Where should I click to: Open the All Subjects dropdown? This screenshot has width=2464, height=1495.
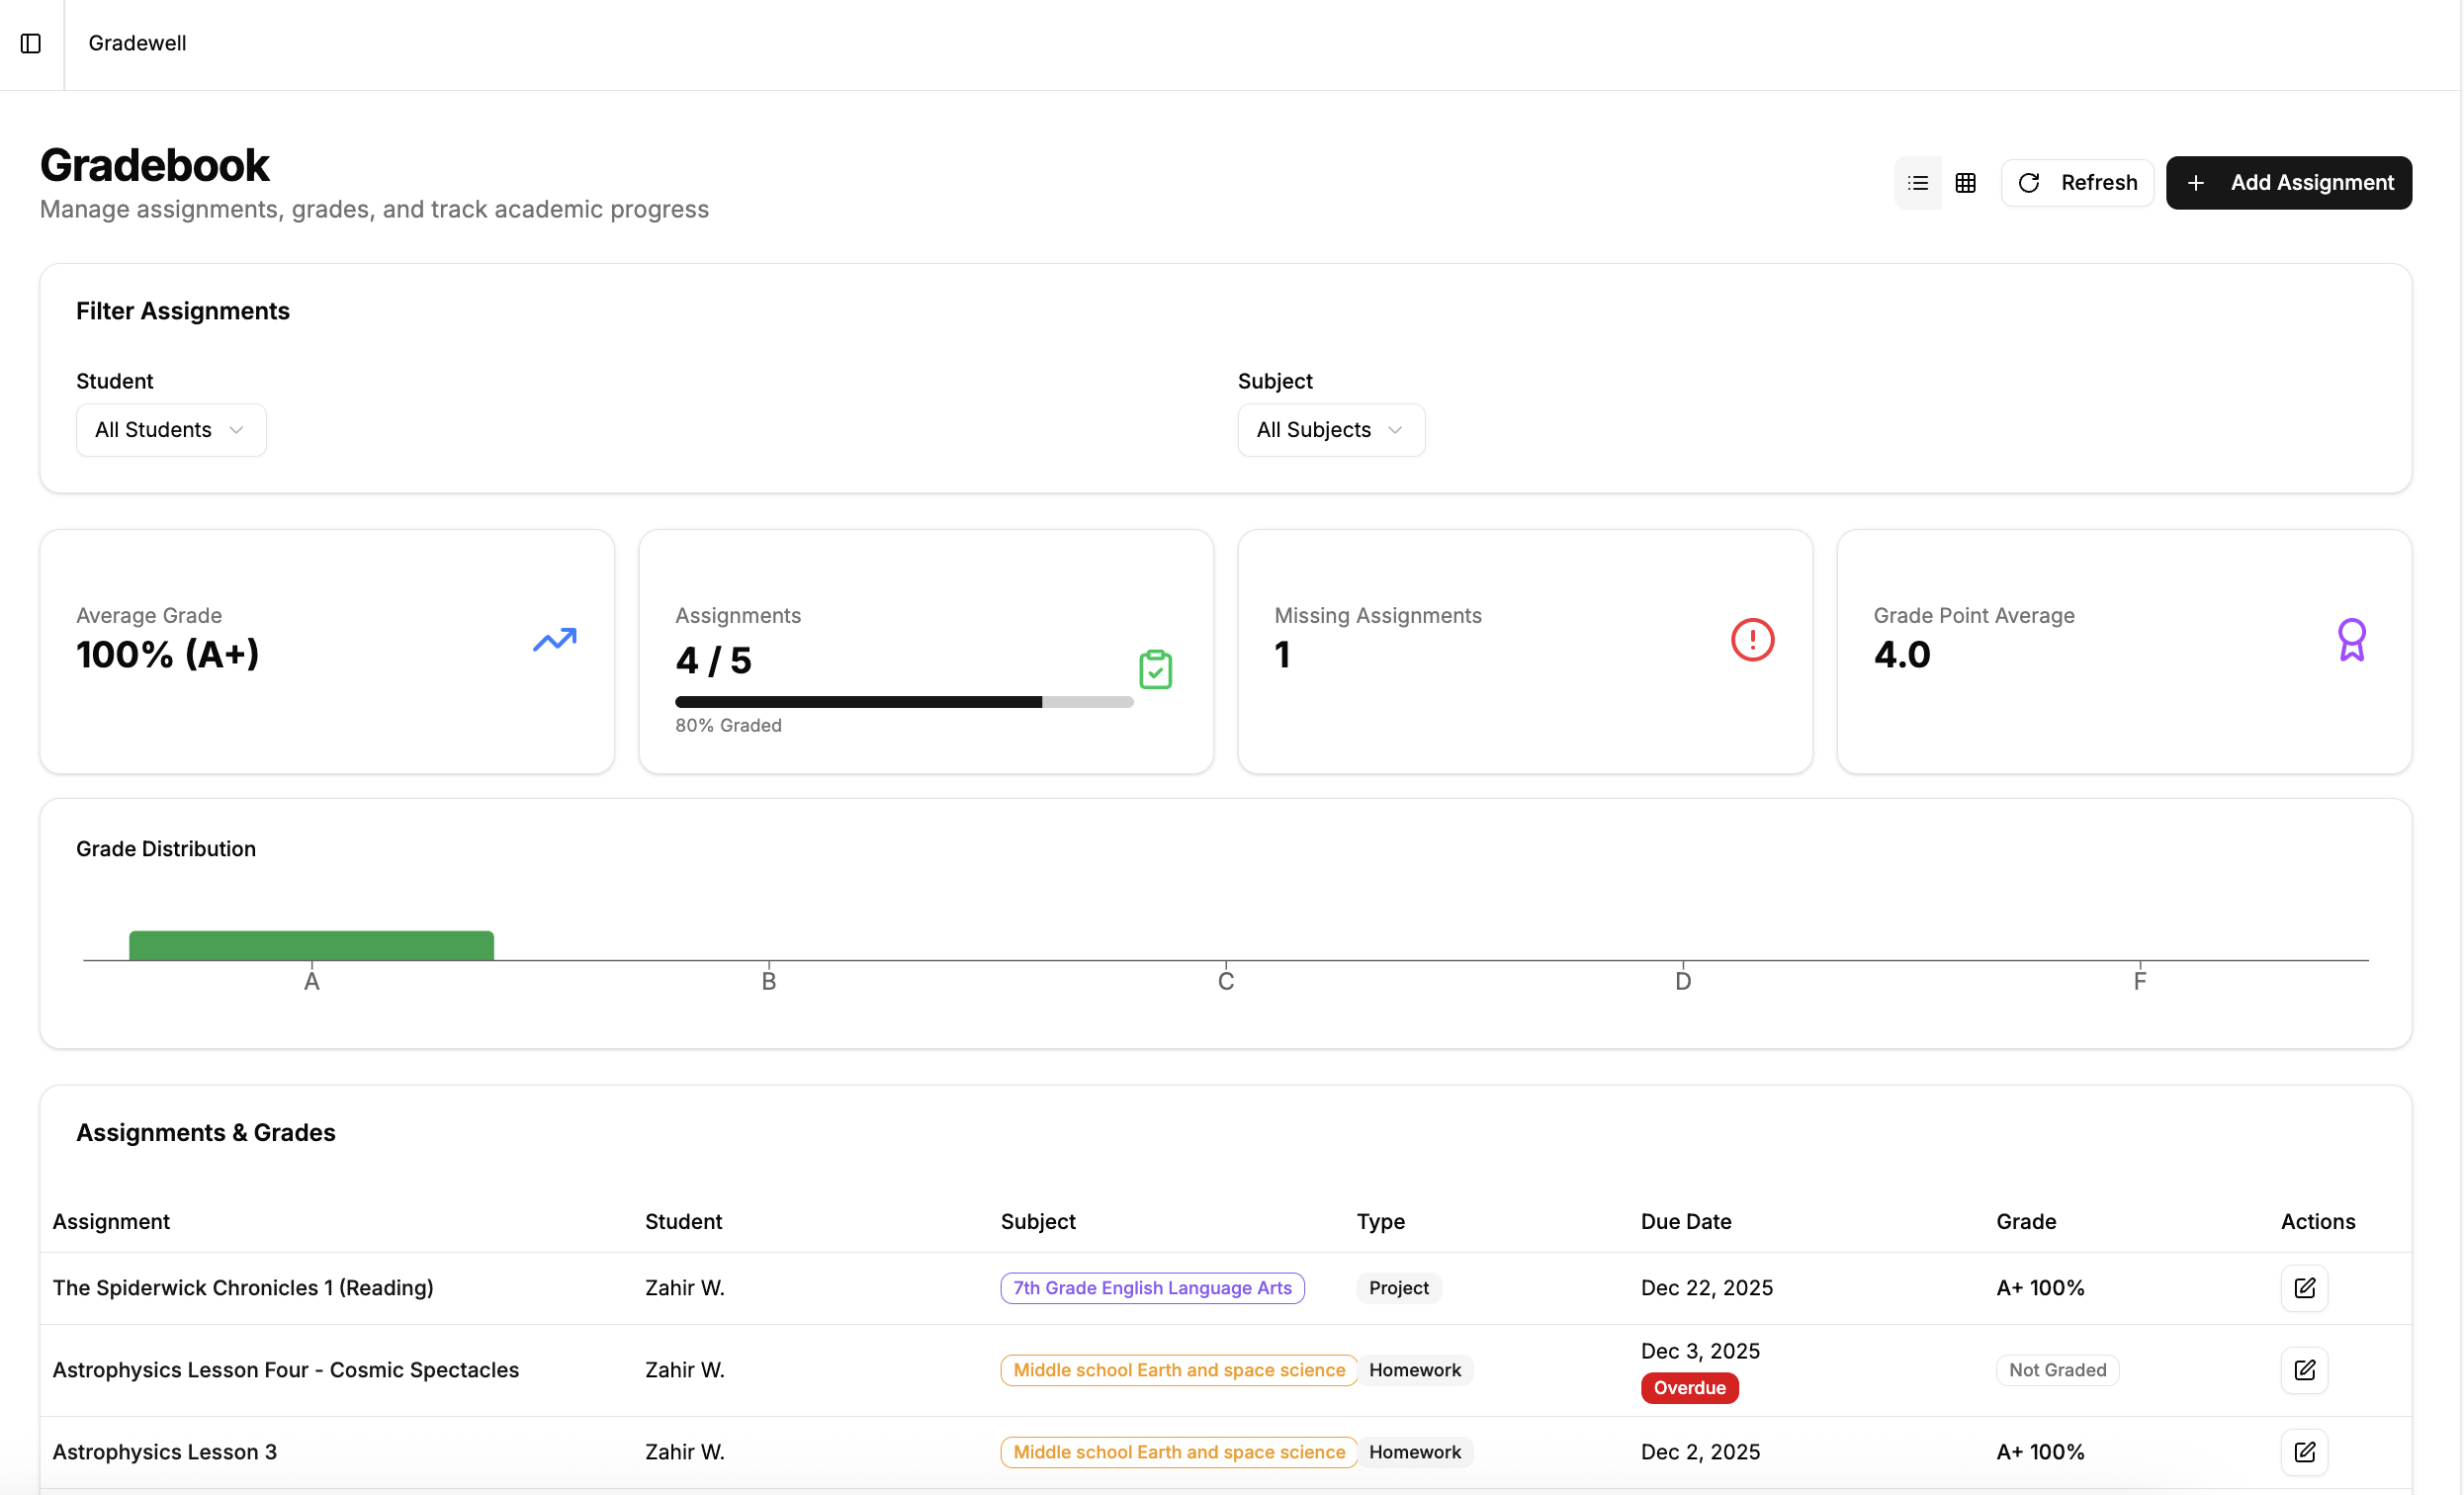[1330, 429]
